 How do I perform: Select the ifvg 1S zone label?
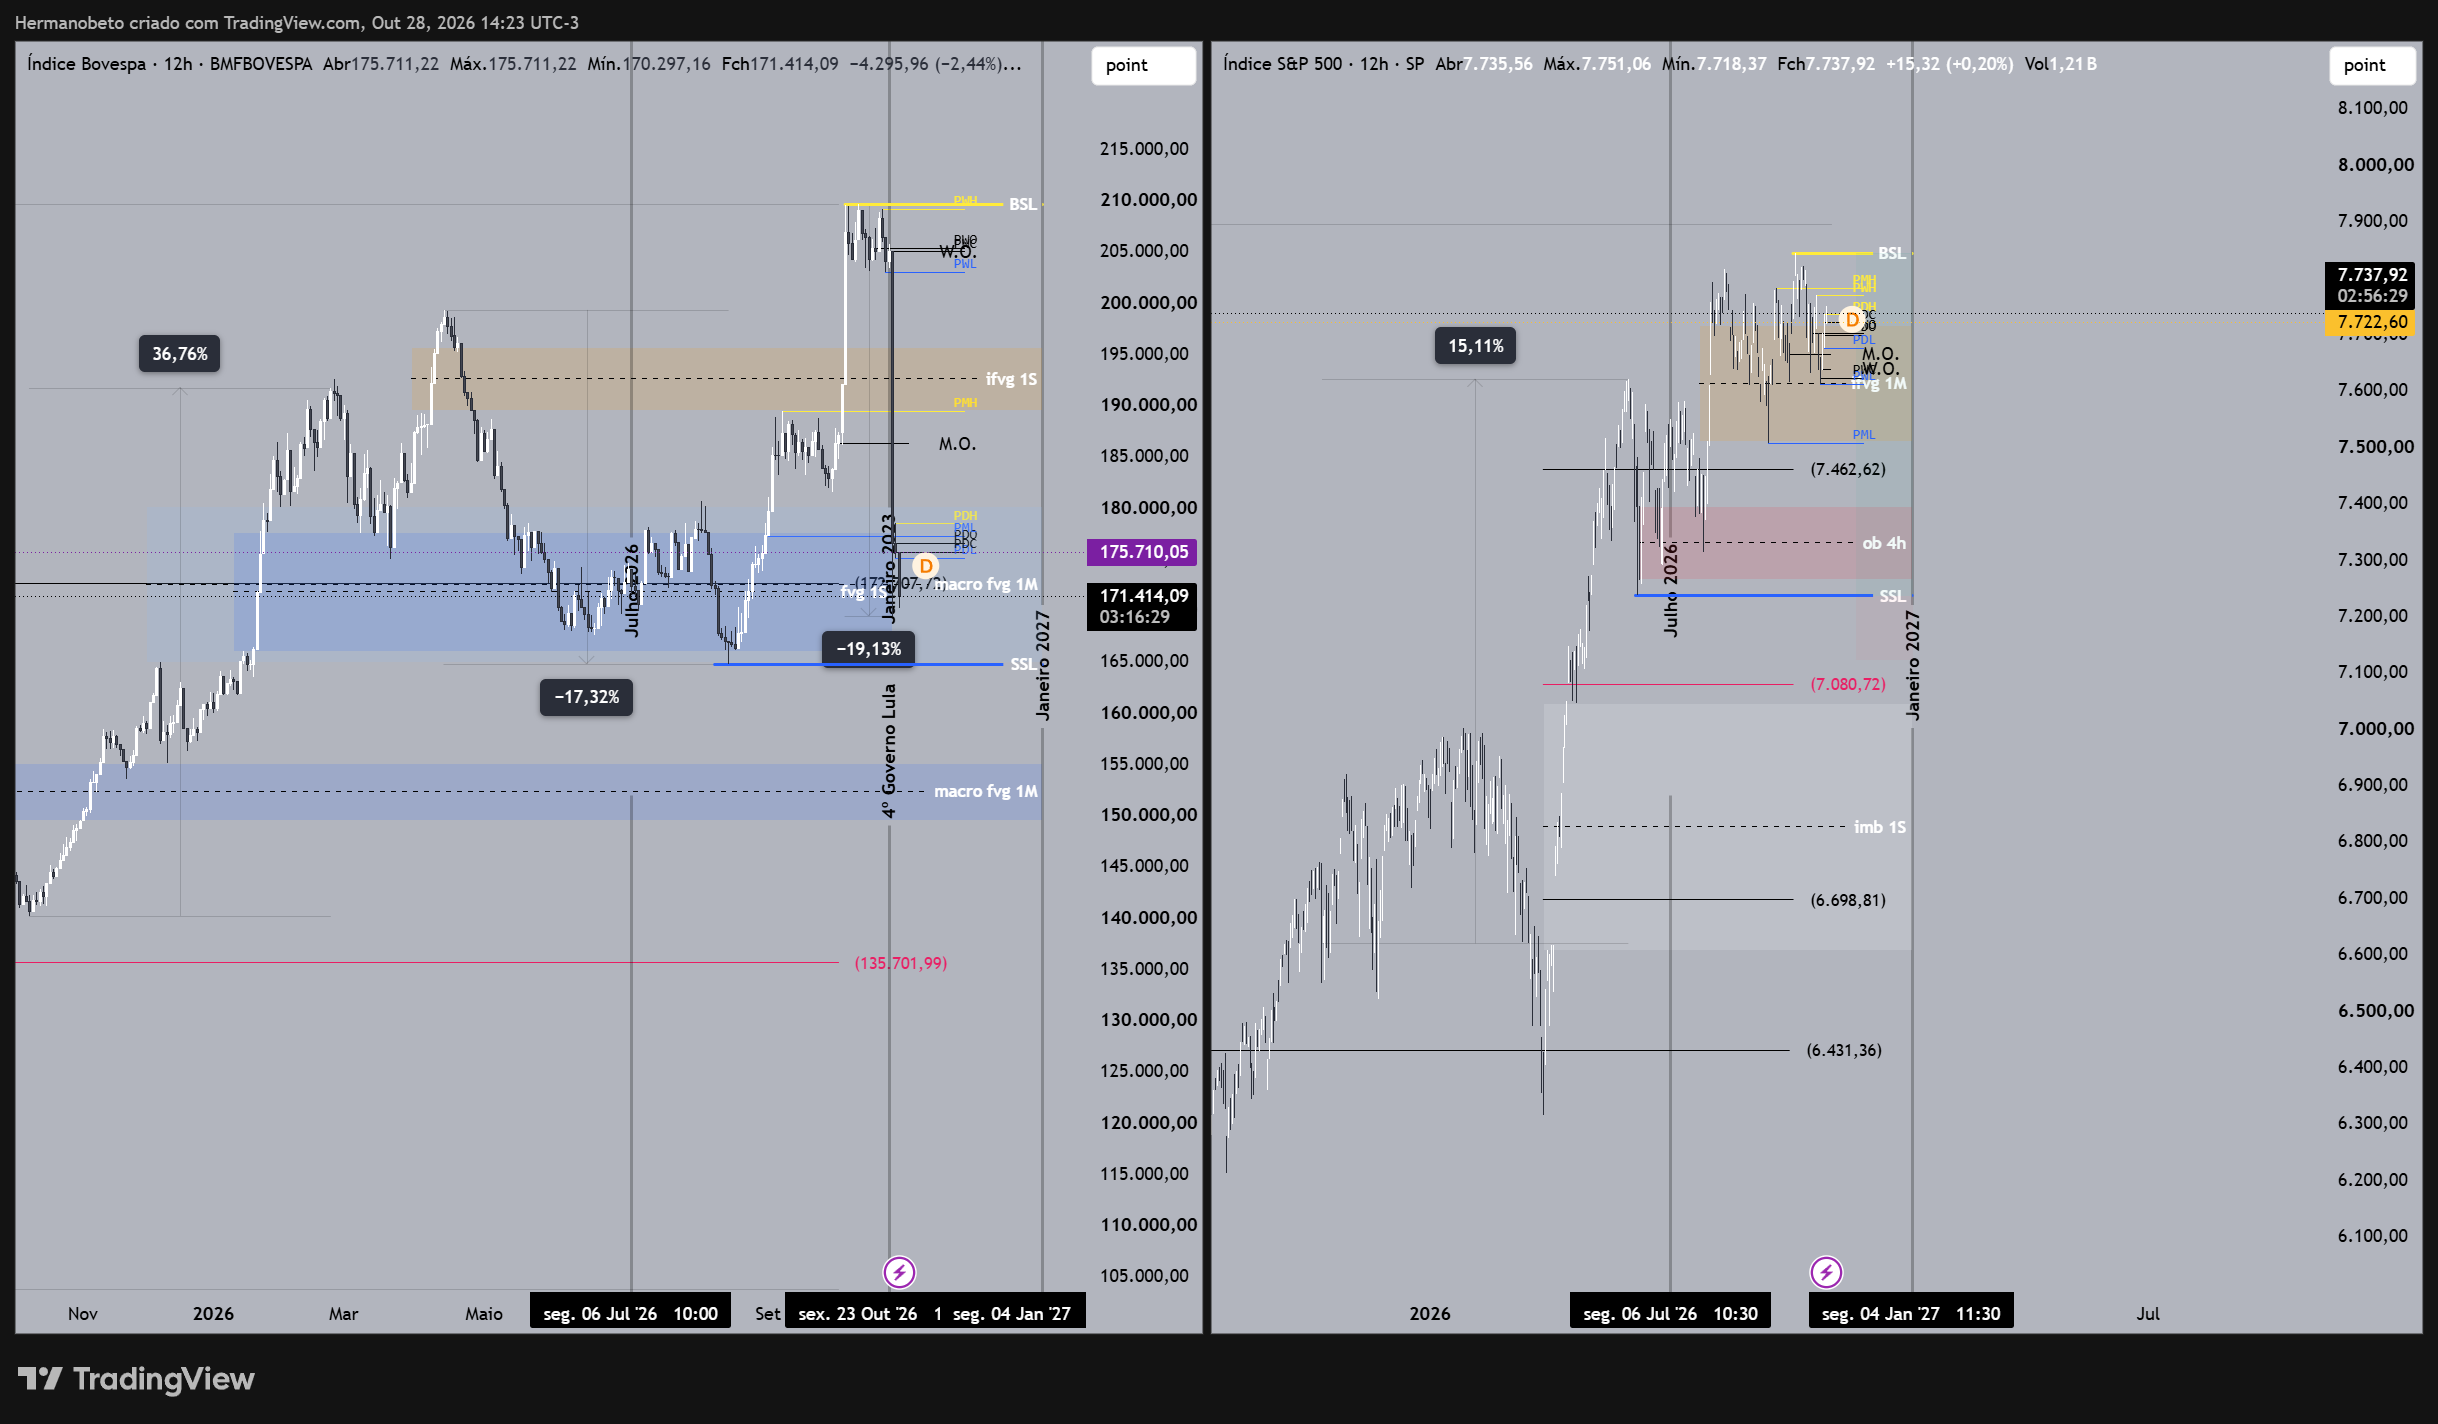(1011, 379)
